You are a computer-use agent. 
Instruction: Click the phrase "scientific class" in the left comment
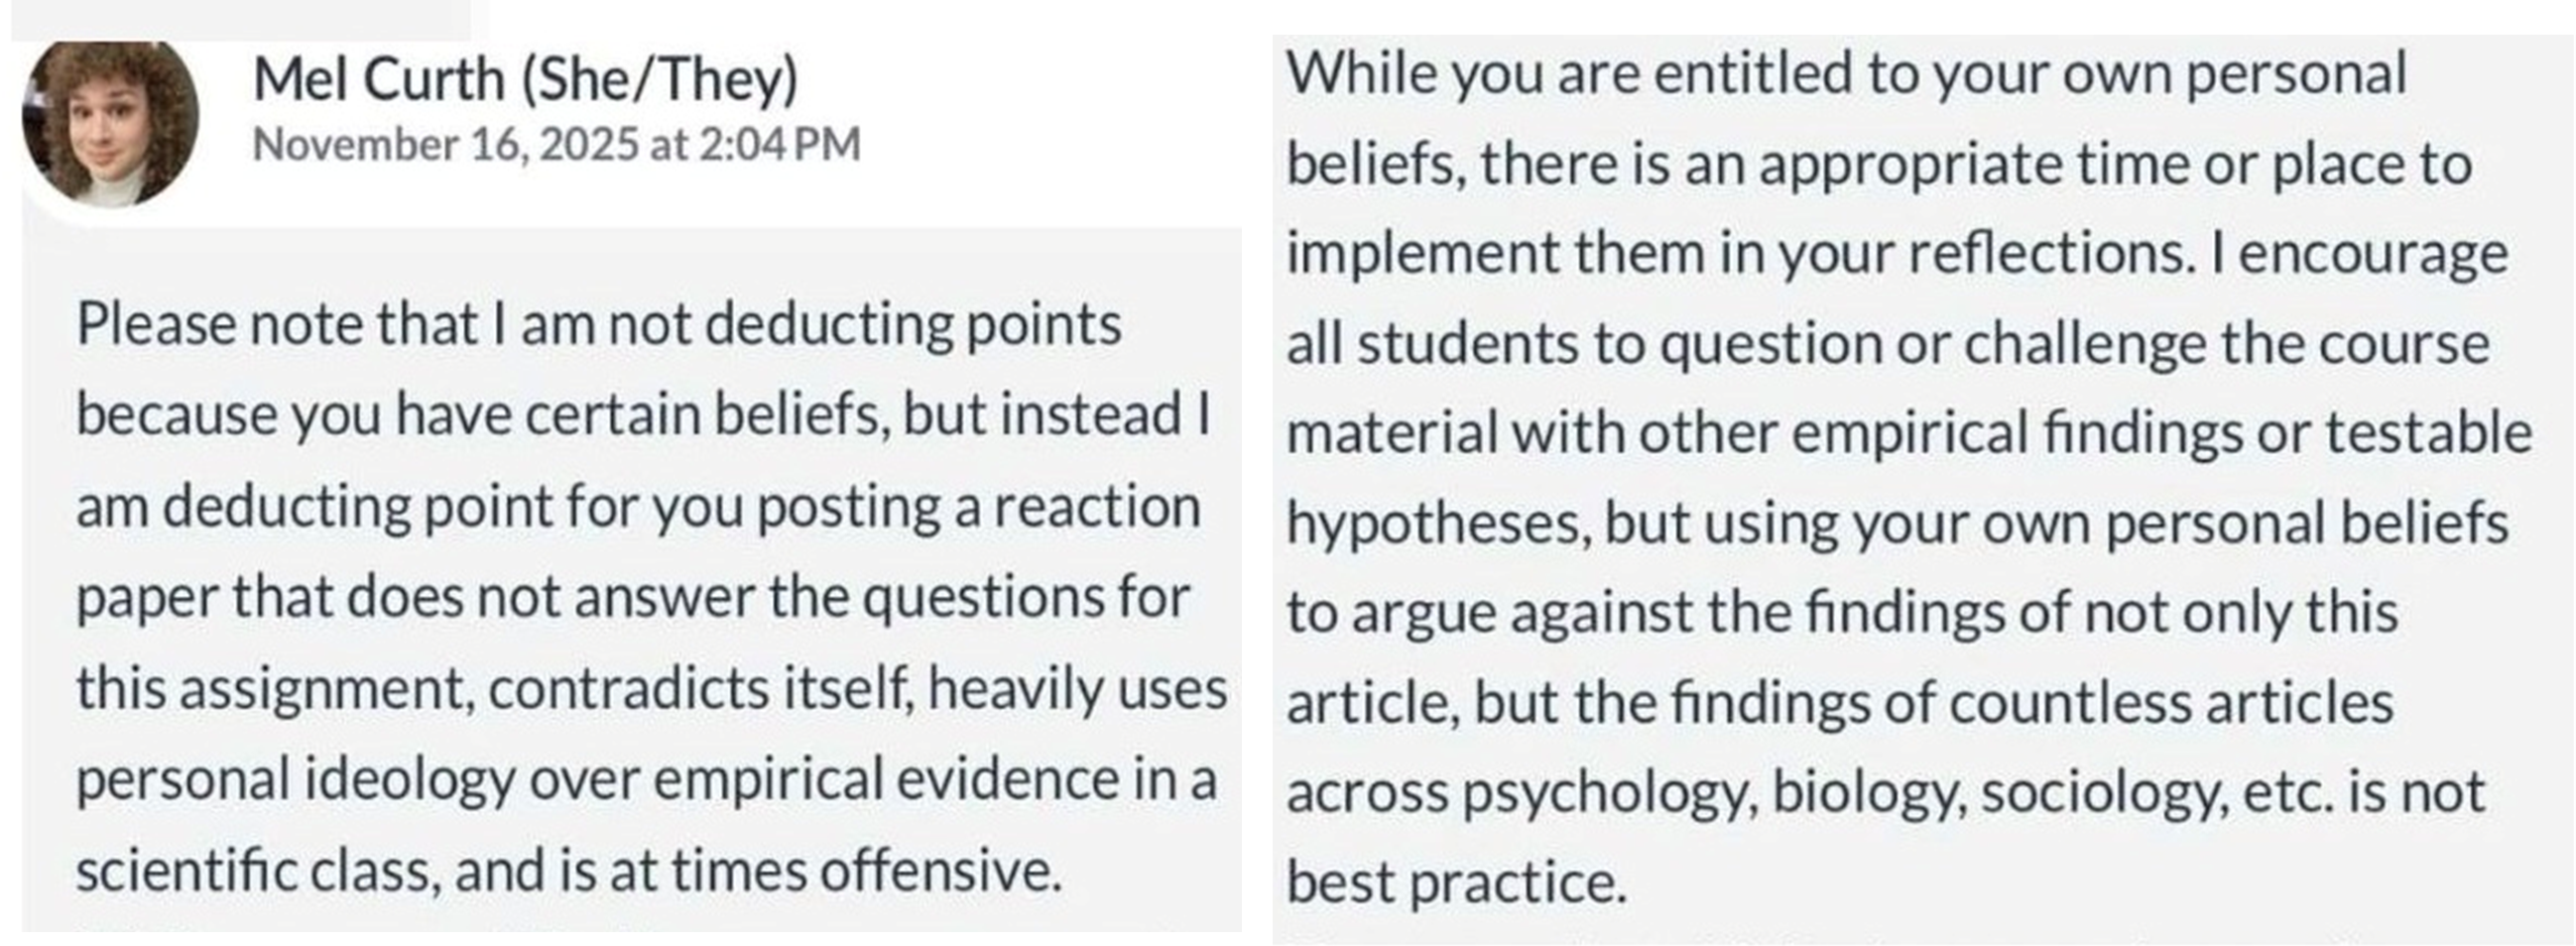click(x=257, y=871)
